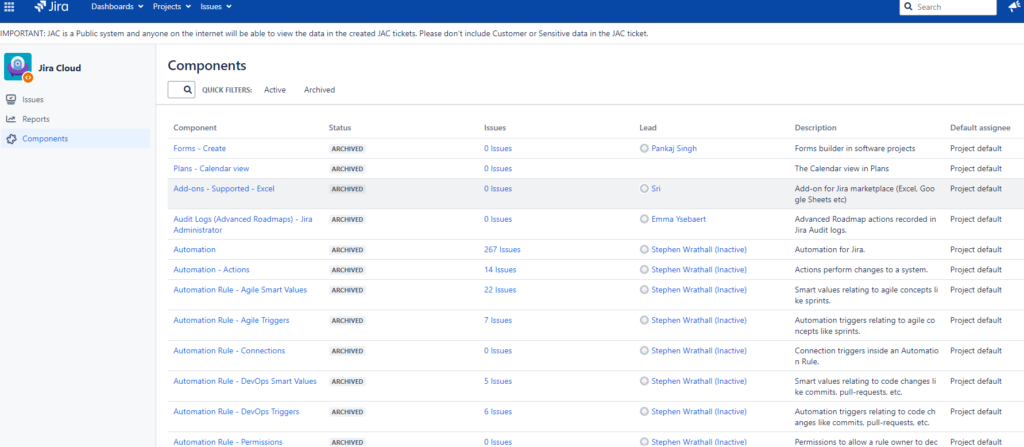View the 267 Issues link
1024x447 pixels.
coord(502,250)
